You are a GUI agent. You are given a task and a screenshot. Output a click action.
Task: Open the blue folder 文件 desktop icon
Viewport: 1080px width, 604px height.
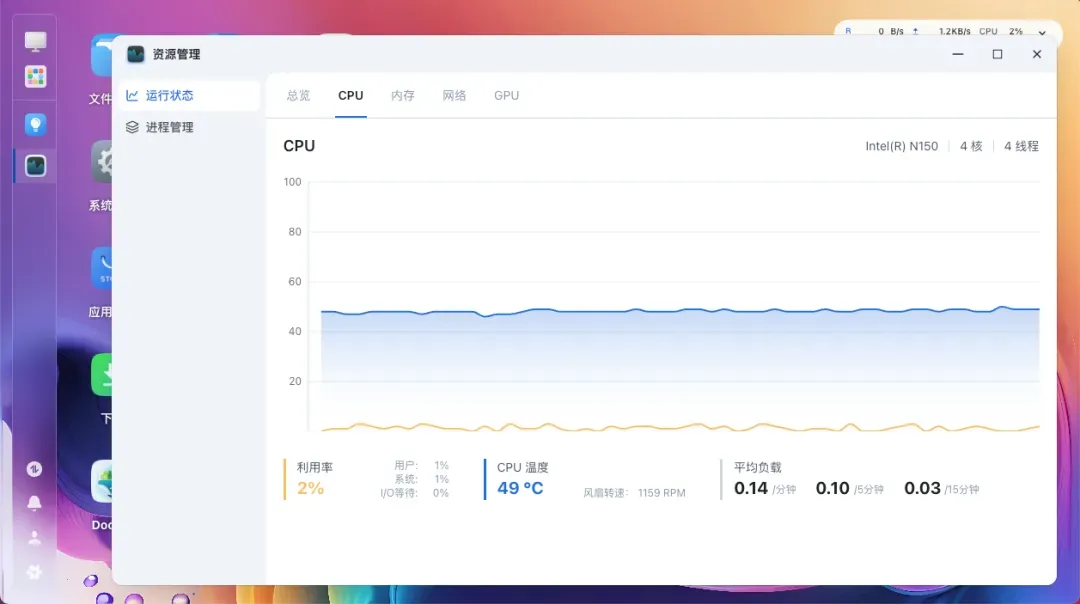point(101,56)
